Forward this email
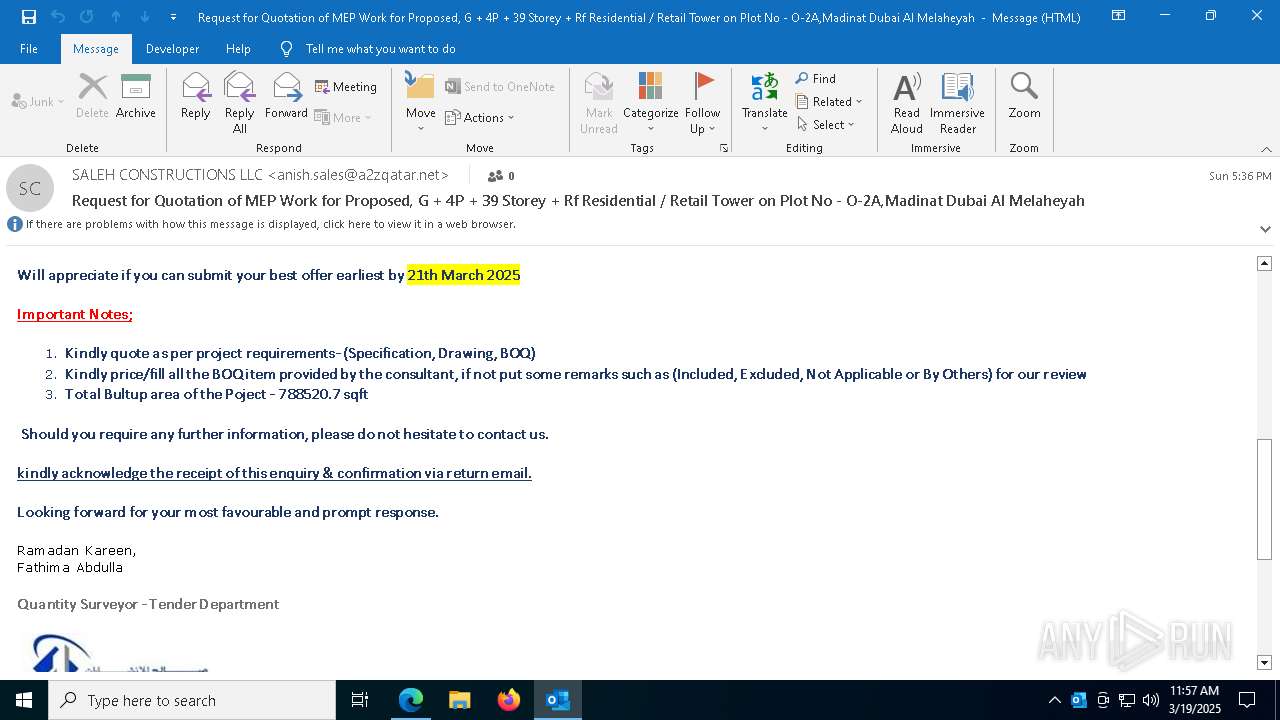The image size is (1280, 720). pos(286,96)
